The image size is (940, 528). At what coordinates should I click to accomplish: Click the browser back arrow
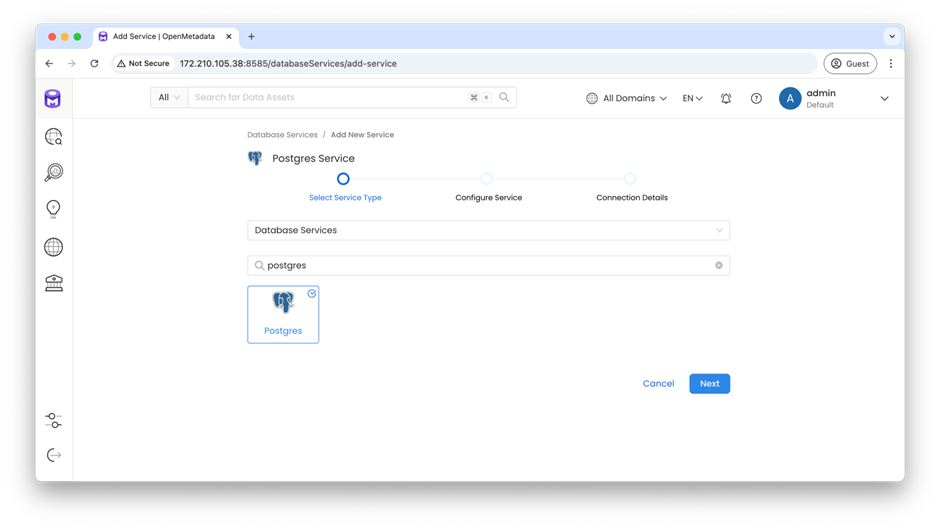[49, 64]
